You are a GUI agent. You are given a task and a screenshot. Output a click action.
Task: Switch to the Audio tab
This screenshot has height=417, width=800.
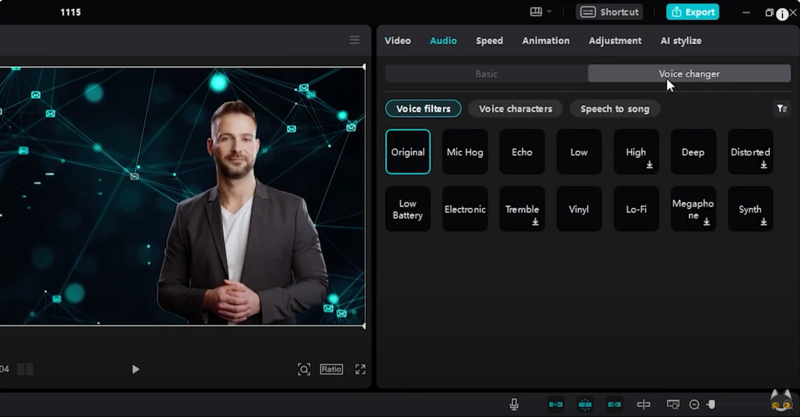[x=443, y=40]
